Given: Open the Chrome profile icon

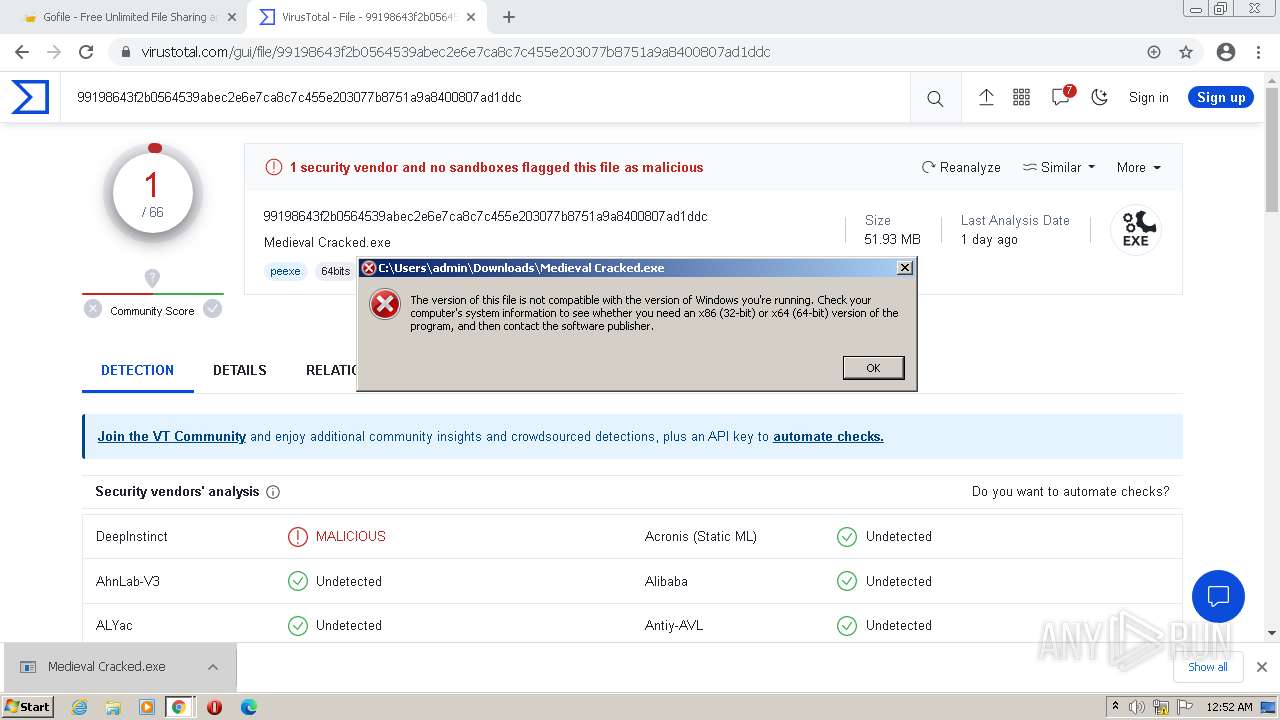Looking at the screenshot, I should (x=1226, y=52).
